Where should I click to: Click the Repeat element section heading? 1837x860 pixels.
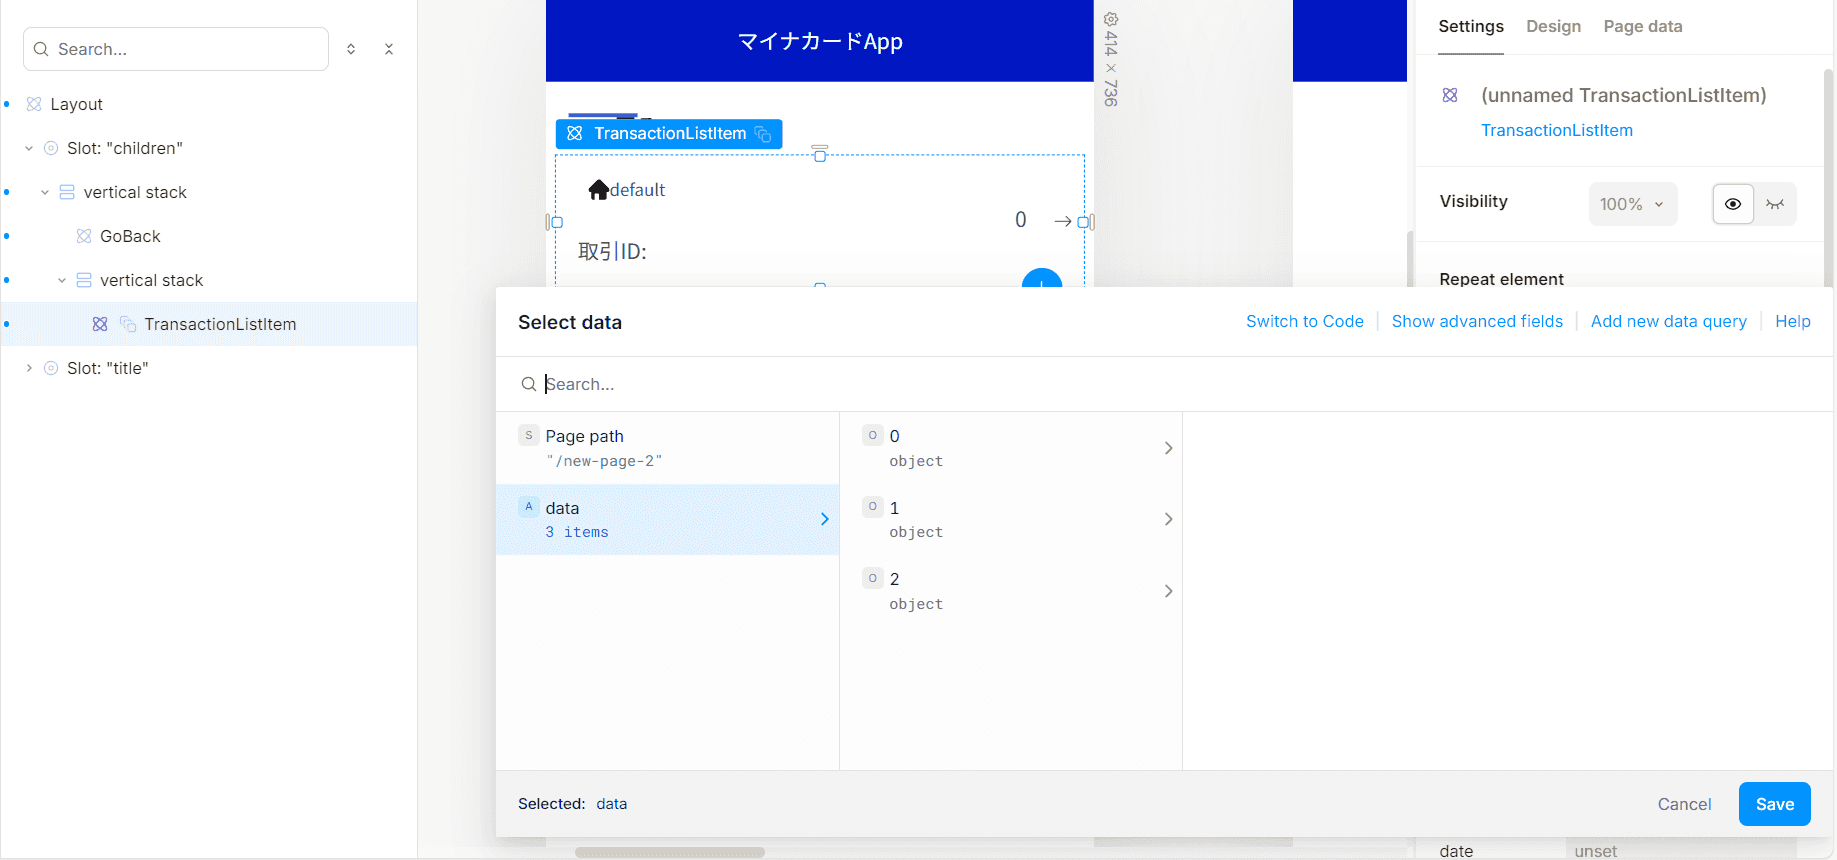point(1501,279)
